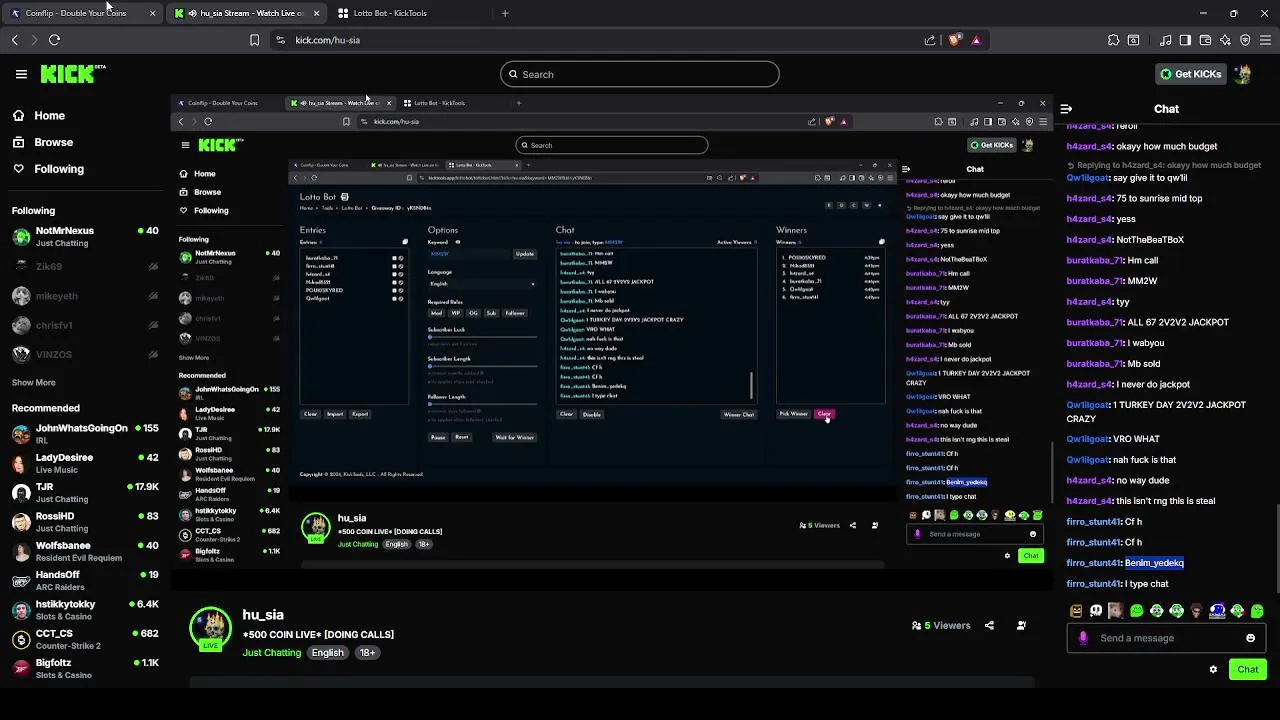Open Brave Rewards triangle icon
The image size is (1280, 720).
tap(976, 40)
